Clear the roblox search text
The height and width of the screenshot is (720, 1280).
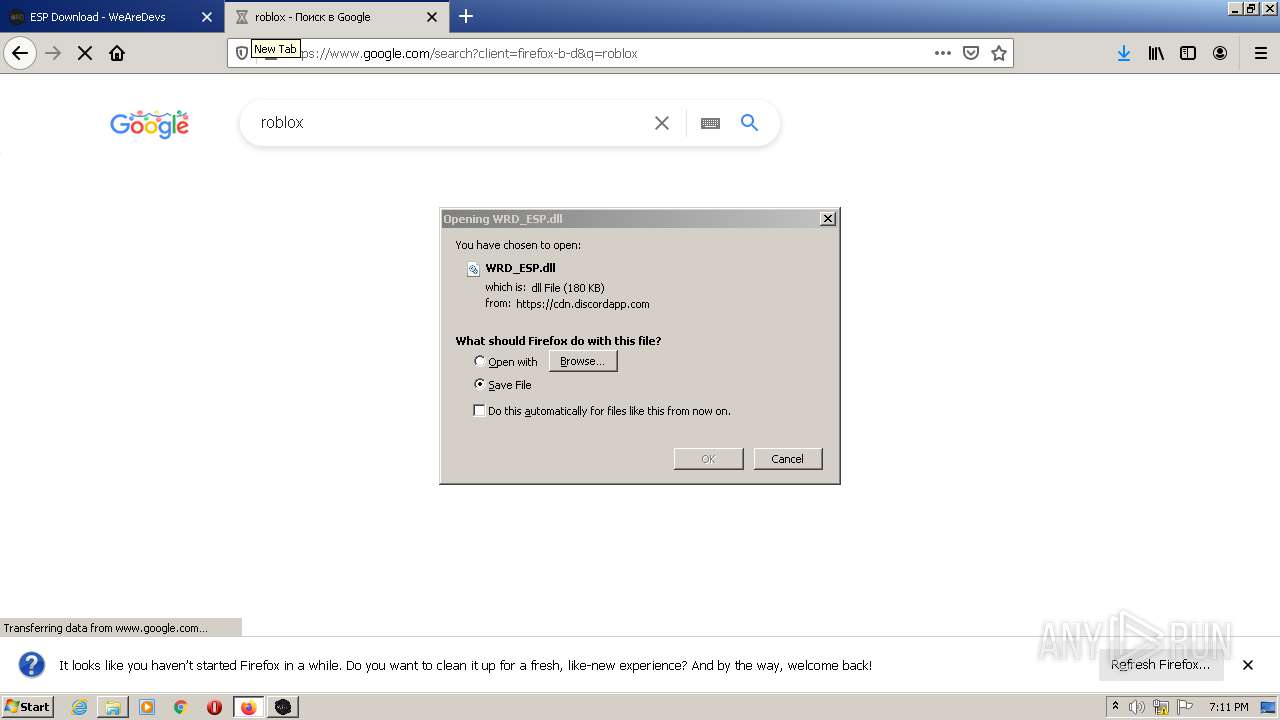pyautogui.click(x=662, y=123)
